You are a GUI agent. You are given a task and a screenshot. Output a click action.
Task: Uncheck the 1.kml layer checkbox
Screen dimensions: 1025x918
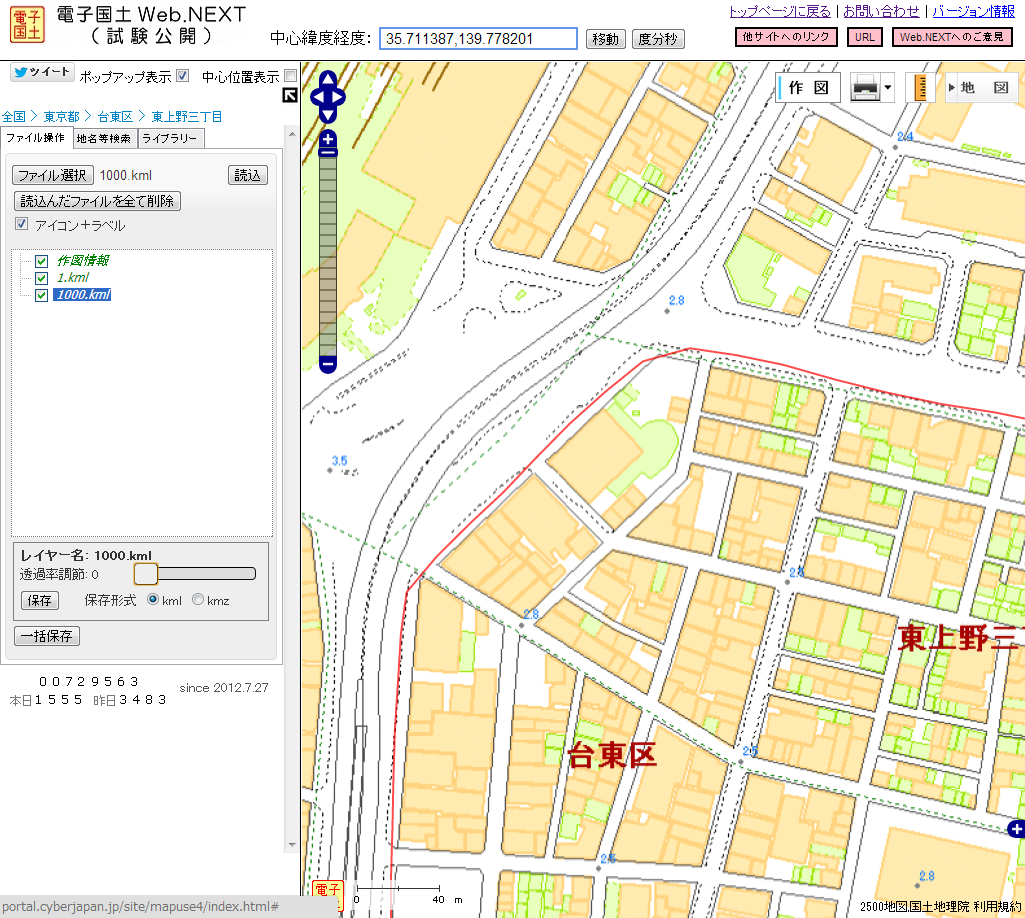point(42,278)
